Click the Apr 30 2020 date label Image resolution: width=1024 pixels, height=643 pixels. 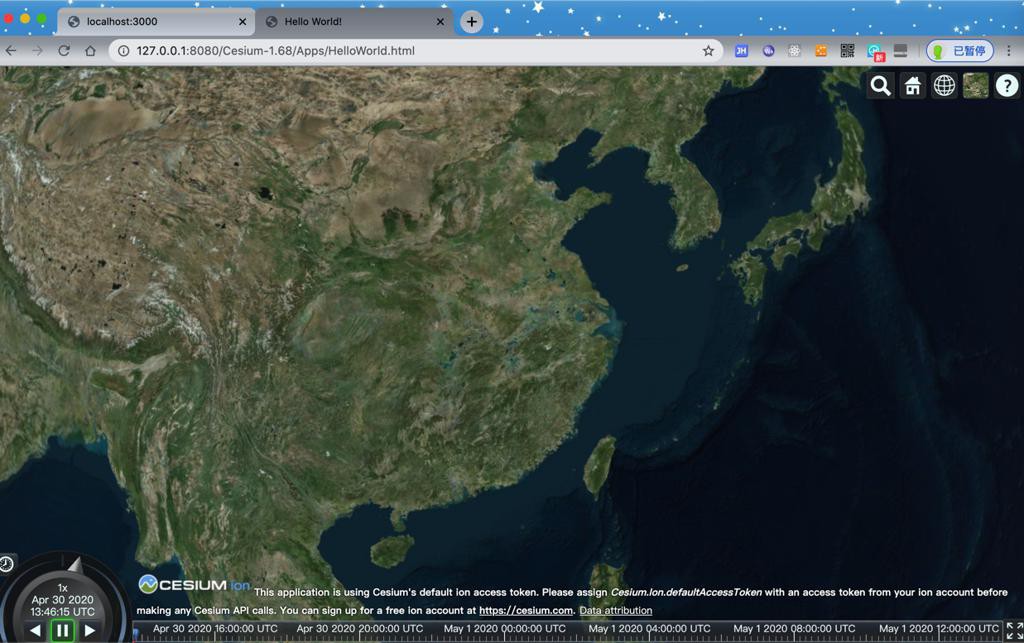[x=63, y=599]
